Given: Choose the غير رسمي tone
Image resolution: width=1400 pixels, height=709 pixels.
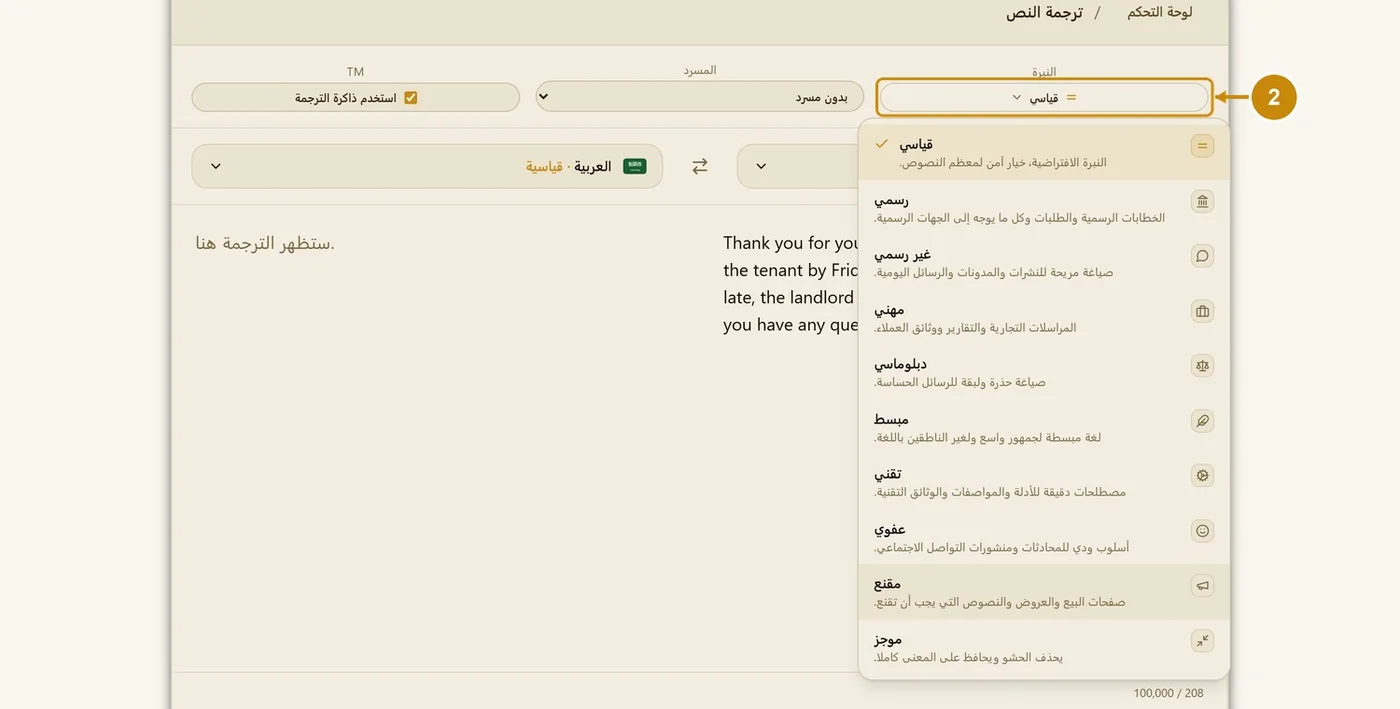Looking at the screenshot, I should point(1044,263).
